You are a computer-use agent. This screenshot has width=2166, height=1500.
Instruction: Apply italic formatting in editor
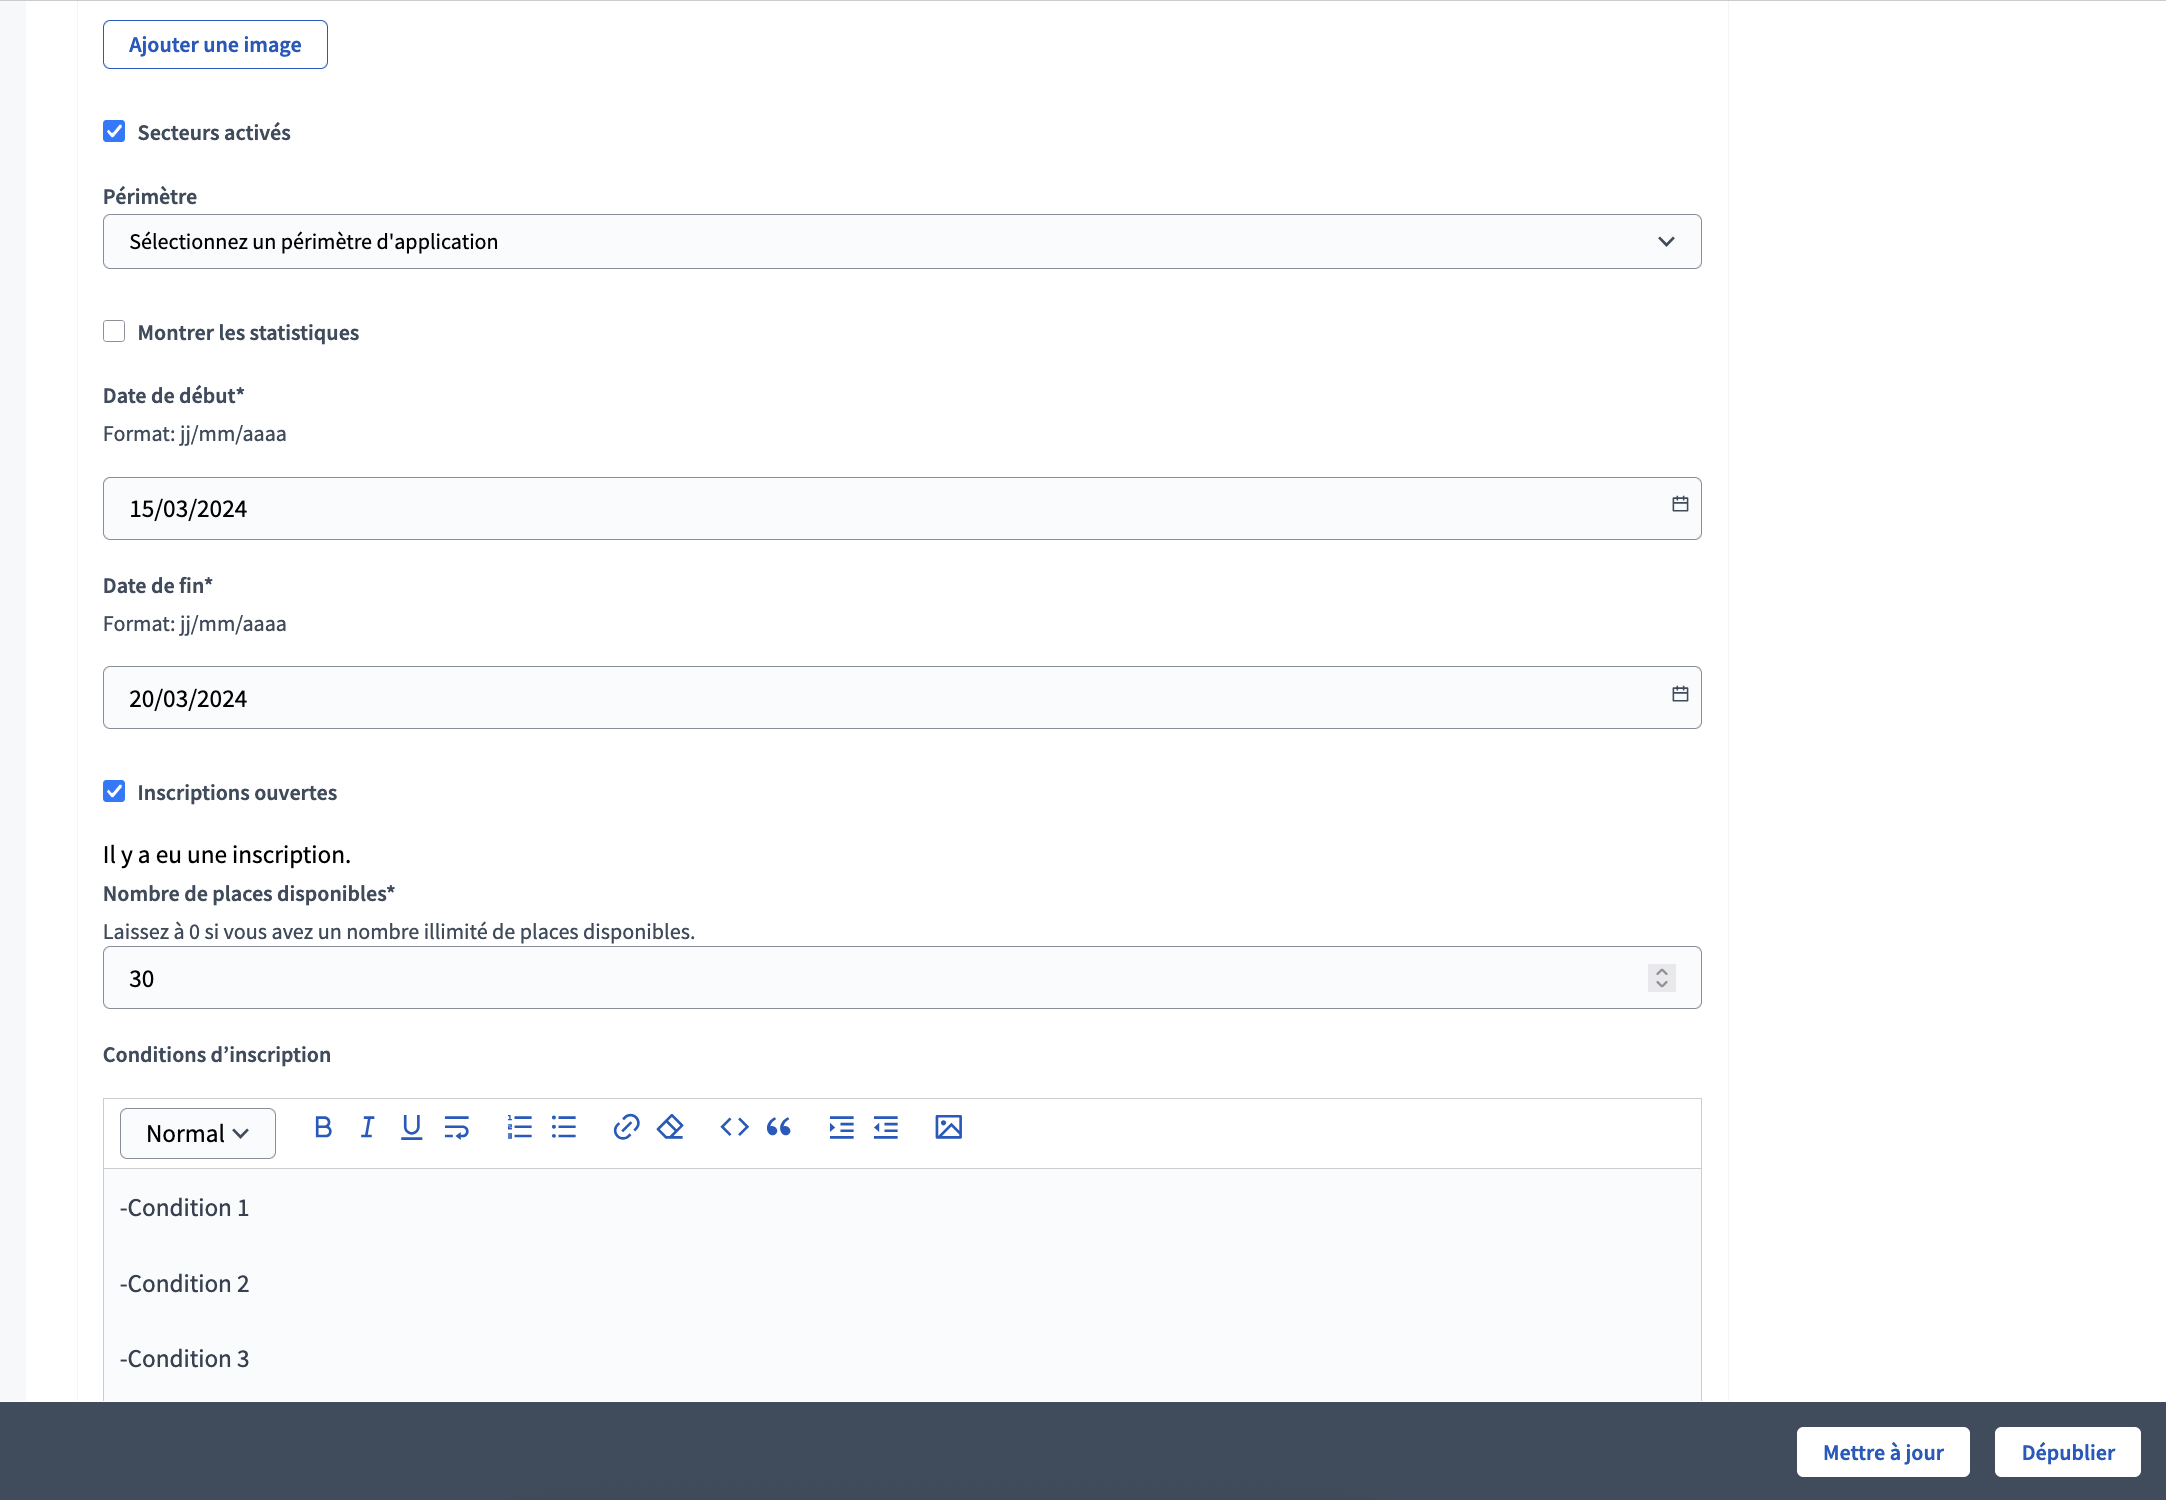pyautogui.click(x=367, y=1128)
